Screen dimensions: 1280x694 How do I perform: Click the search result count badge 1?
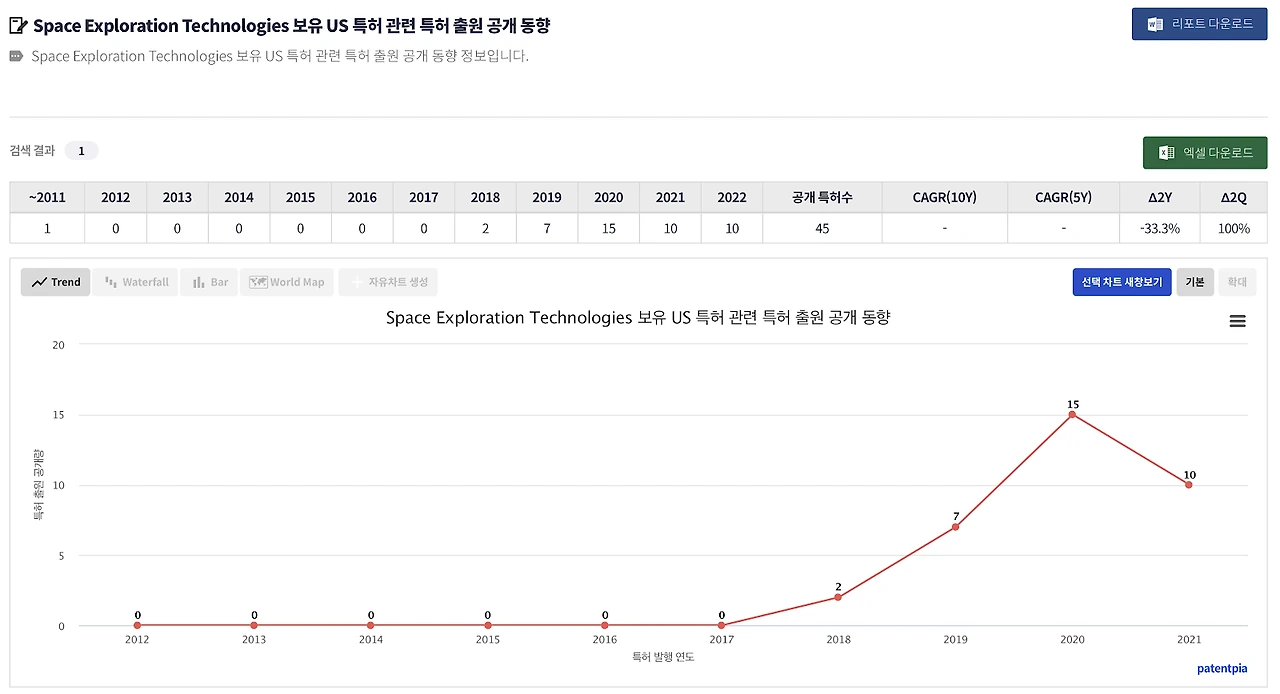pos(81,151)
